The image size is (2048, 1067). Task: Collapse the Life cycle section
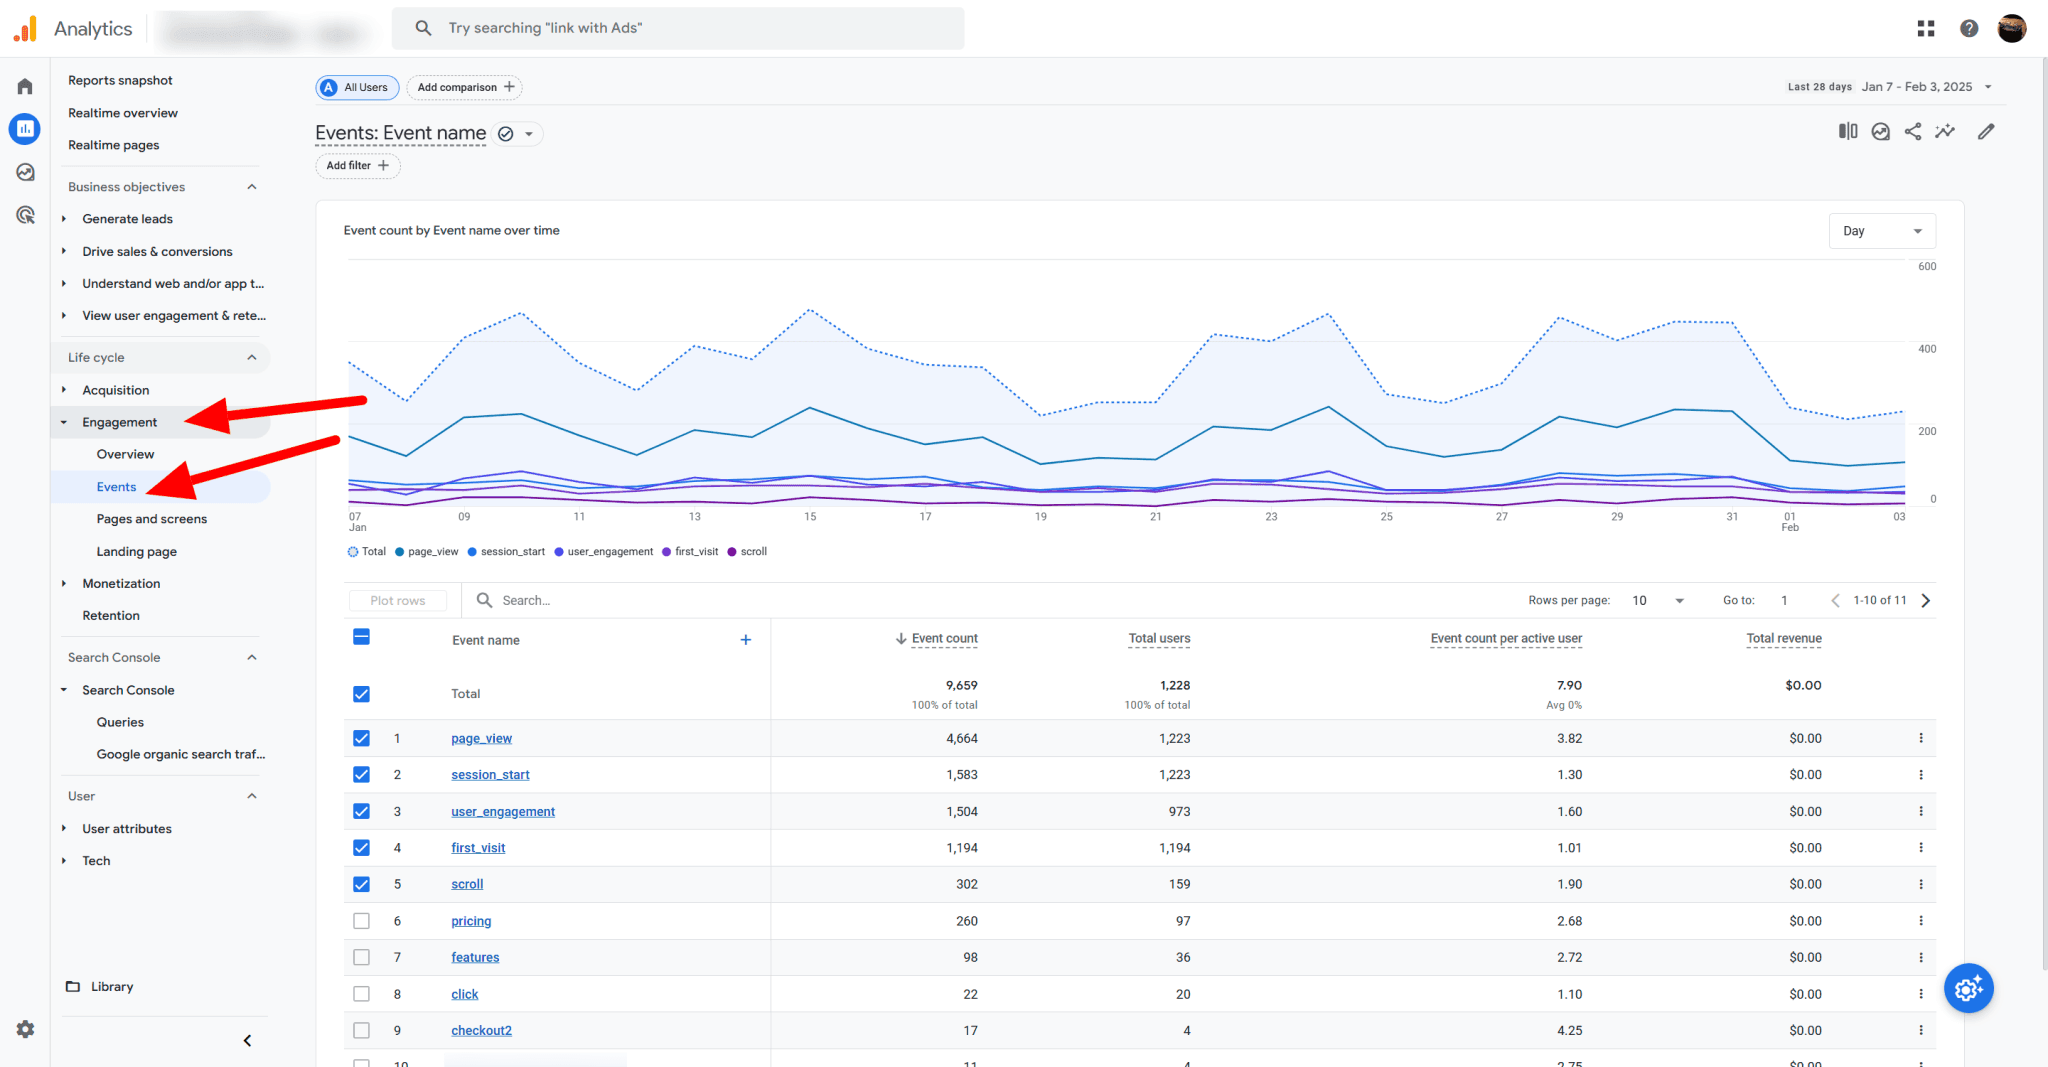pyautogui.click(x=253, y=357)
